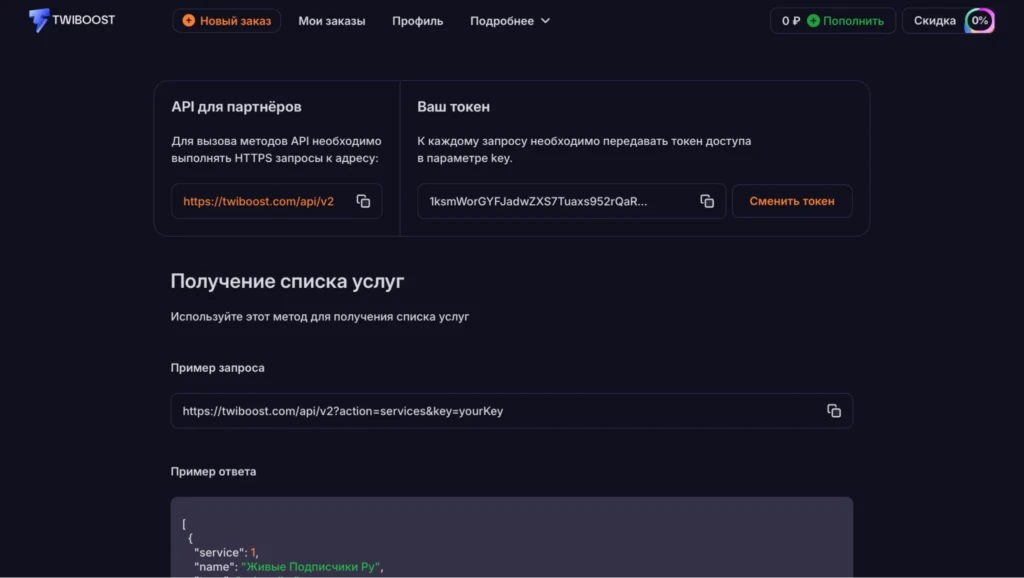Click the Получение списка услуг heading
Image resolution: width=1024 pixels, height=578 pixels.
coord(287,281)
